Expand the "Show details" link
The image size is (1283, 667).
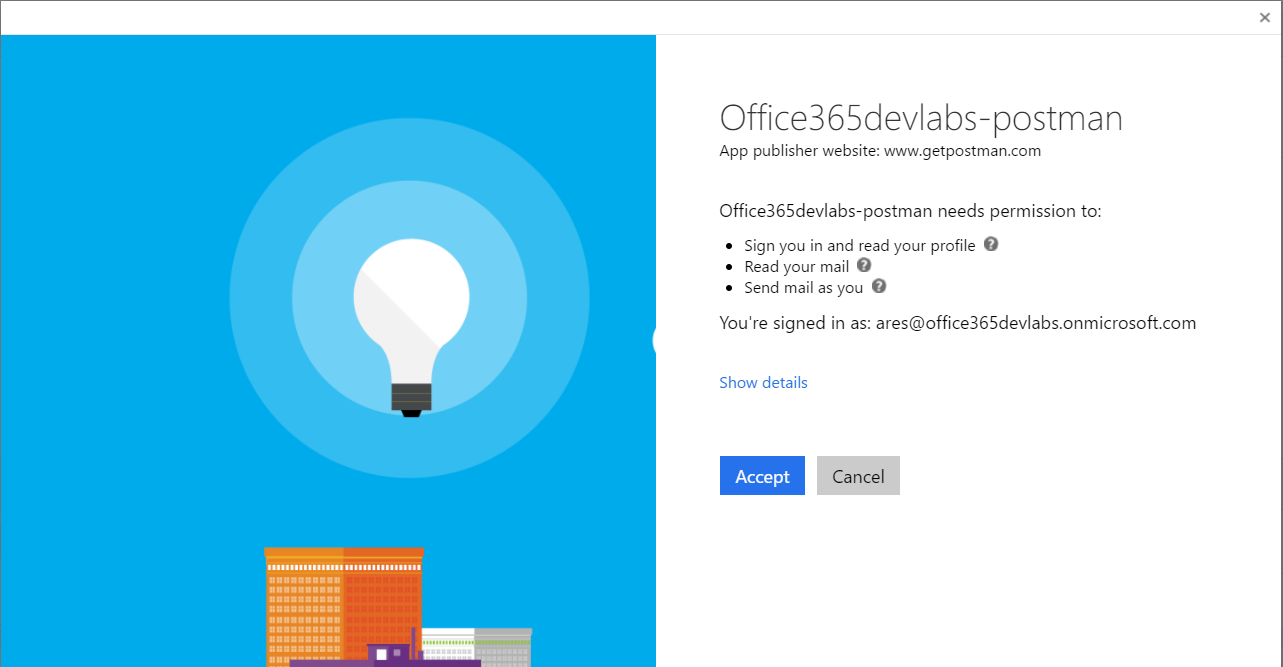click(763, 382)
